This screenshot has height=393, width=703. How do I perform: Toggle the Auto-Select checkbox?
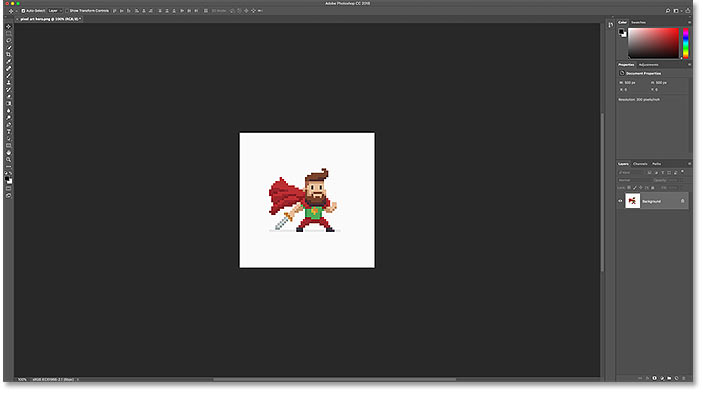coord(23,11)
